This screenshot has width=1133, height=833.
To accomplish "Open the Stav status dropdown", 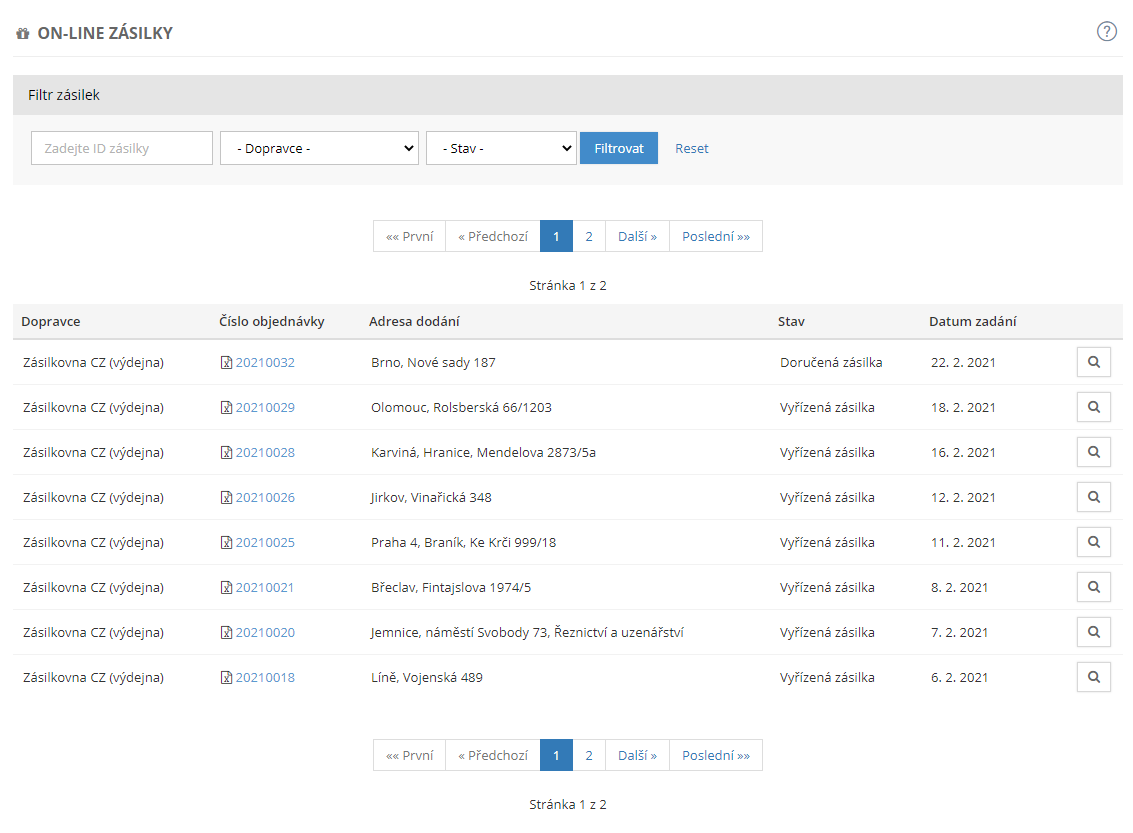I will tap(501, 148).
